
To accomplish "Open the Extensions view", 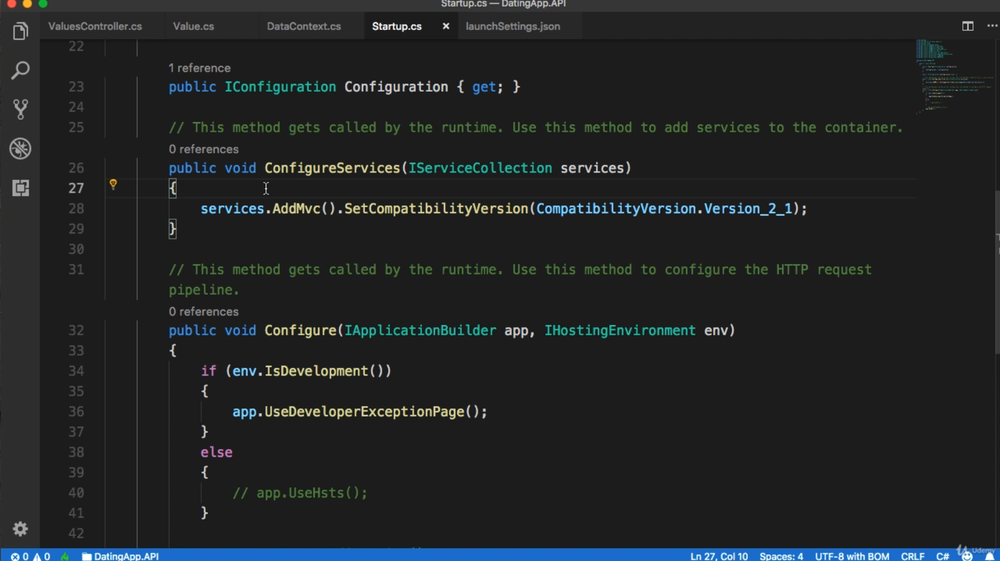I will click(x=20, y=188).
